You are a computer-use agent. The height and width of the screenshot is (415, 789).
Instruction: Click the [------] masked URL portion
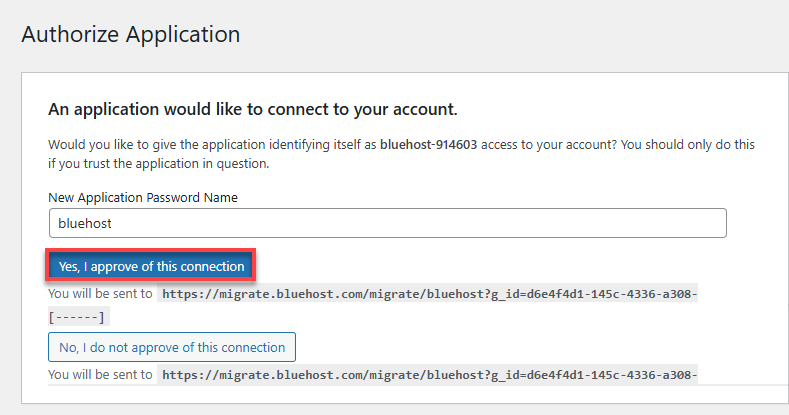click(76, 317)
